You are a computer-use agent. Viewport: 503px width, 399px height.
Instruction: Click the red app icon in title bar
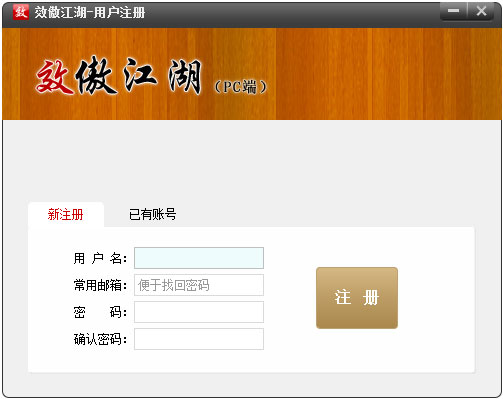21,12
